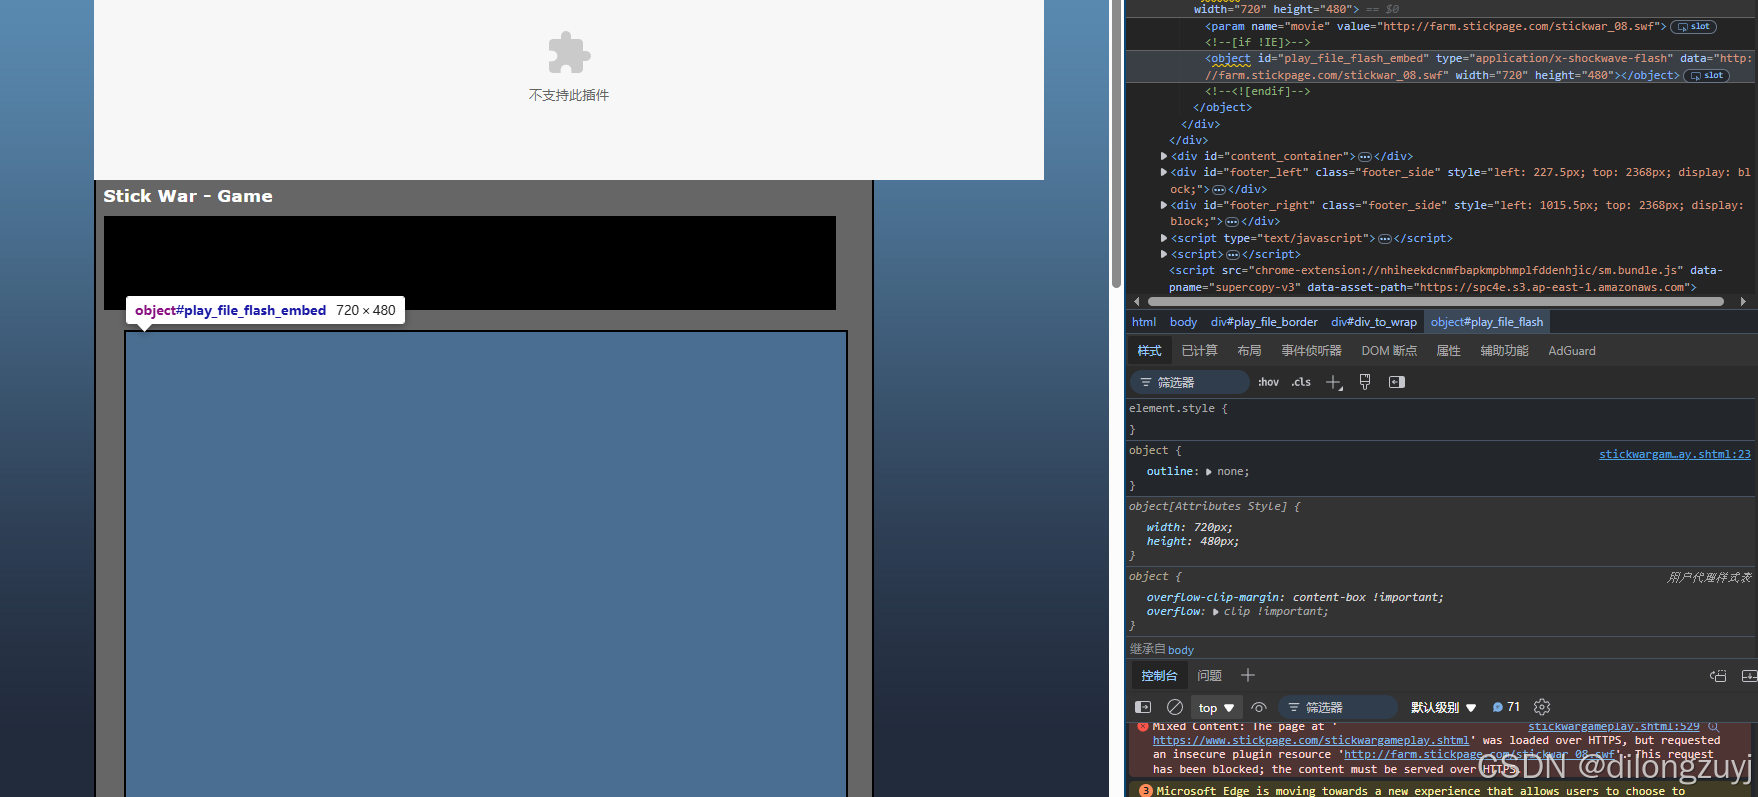The width and height of the screenshot is (1758, 797).
Task: Expand the footer_right div node
Action: click(1164, 205)
